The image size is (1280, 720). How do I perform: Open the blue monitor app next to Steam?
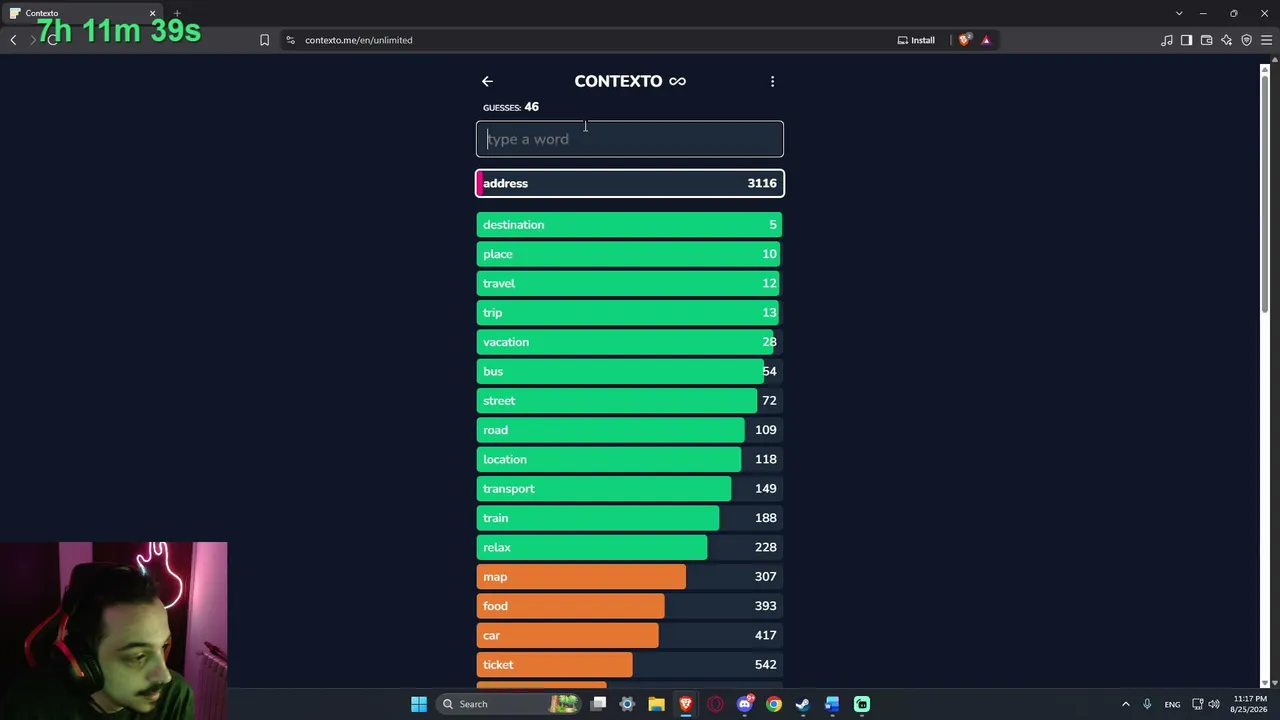[832, 704]
